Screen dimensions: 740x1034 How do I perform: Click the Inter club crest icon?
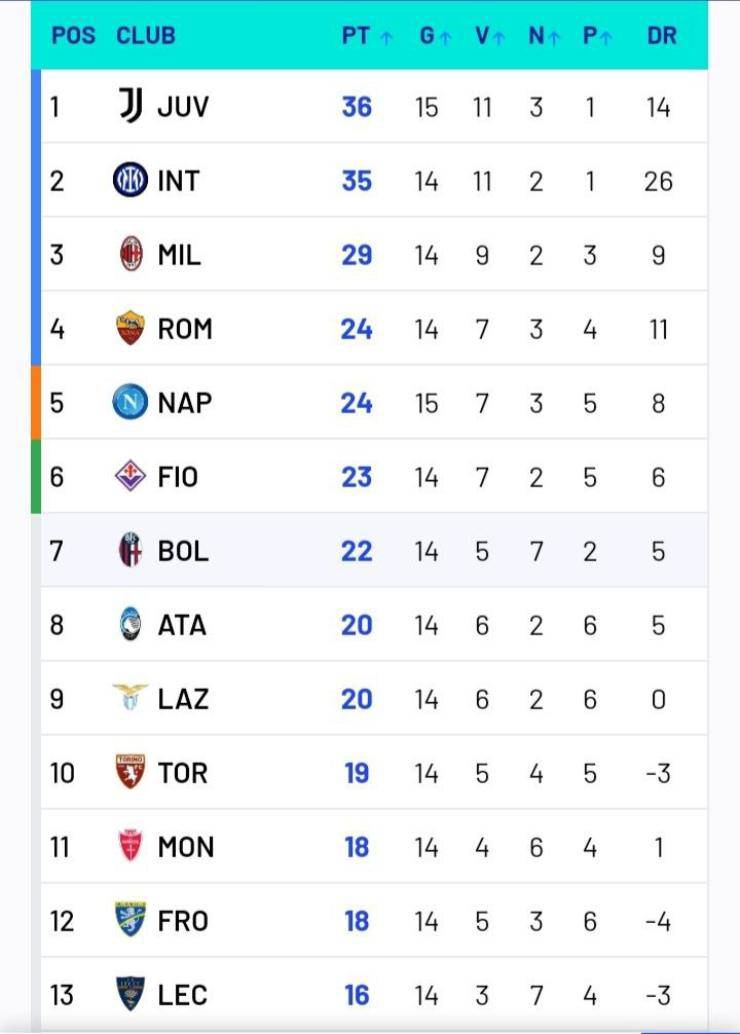click(x=130, y=181)
